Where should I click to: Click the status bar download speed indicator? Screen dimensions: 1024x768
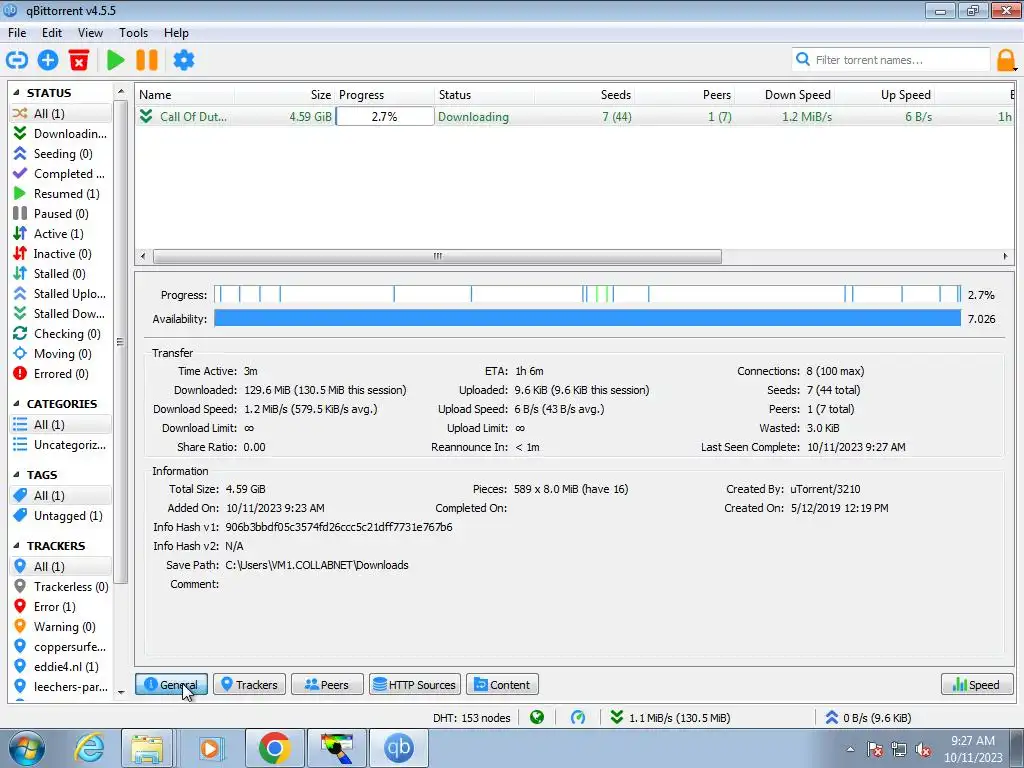click(671, 718)
